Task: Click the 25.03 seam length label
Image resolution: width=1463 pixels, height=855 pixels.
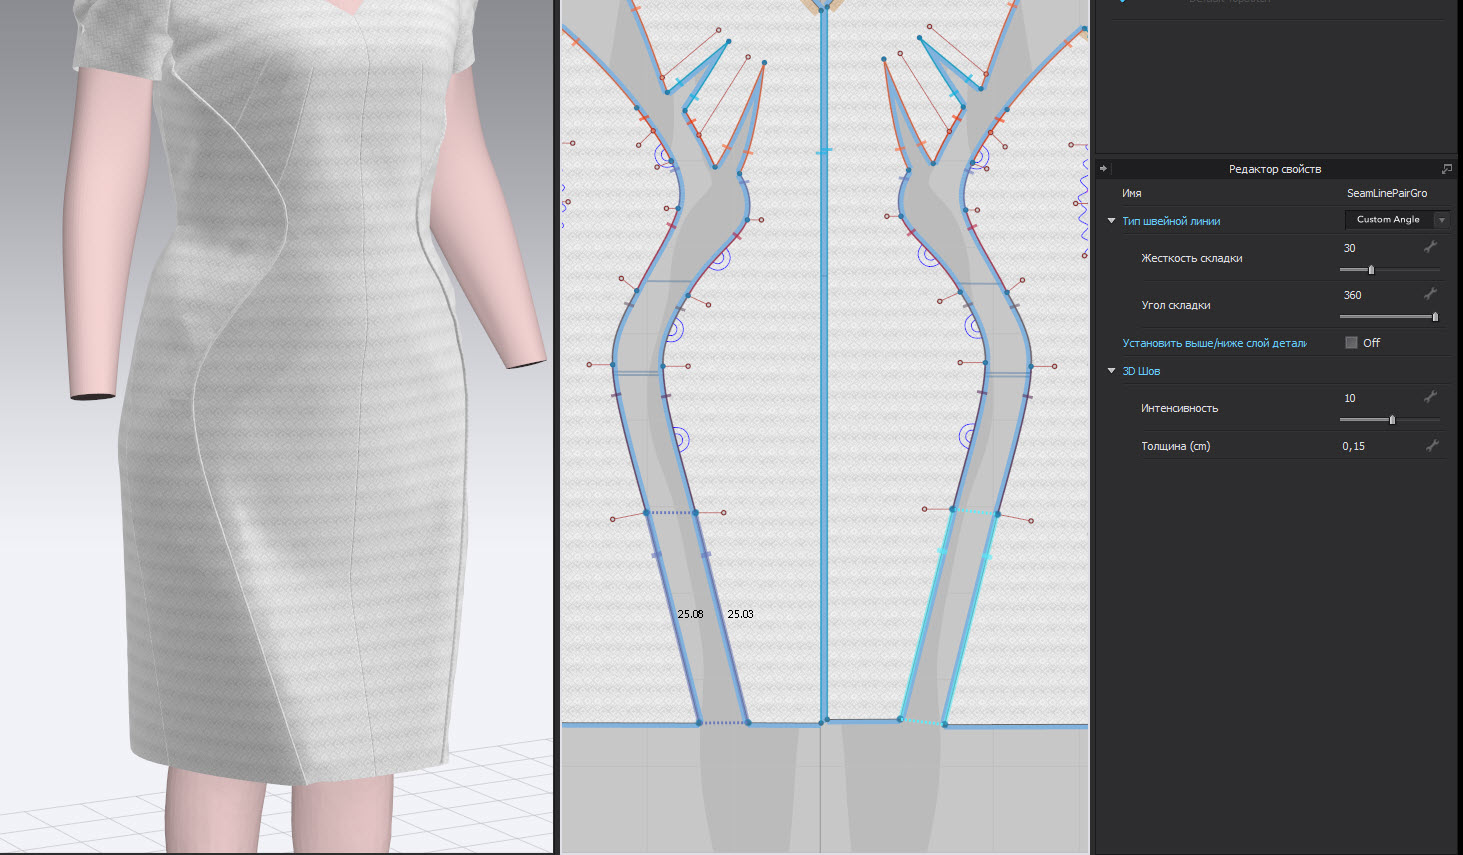Action: click(x=740, y=614)
